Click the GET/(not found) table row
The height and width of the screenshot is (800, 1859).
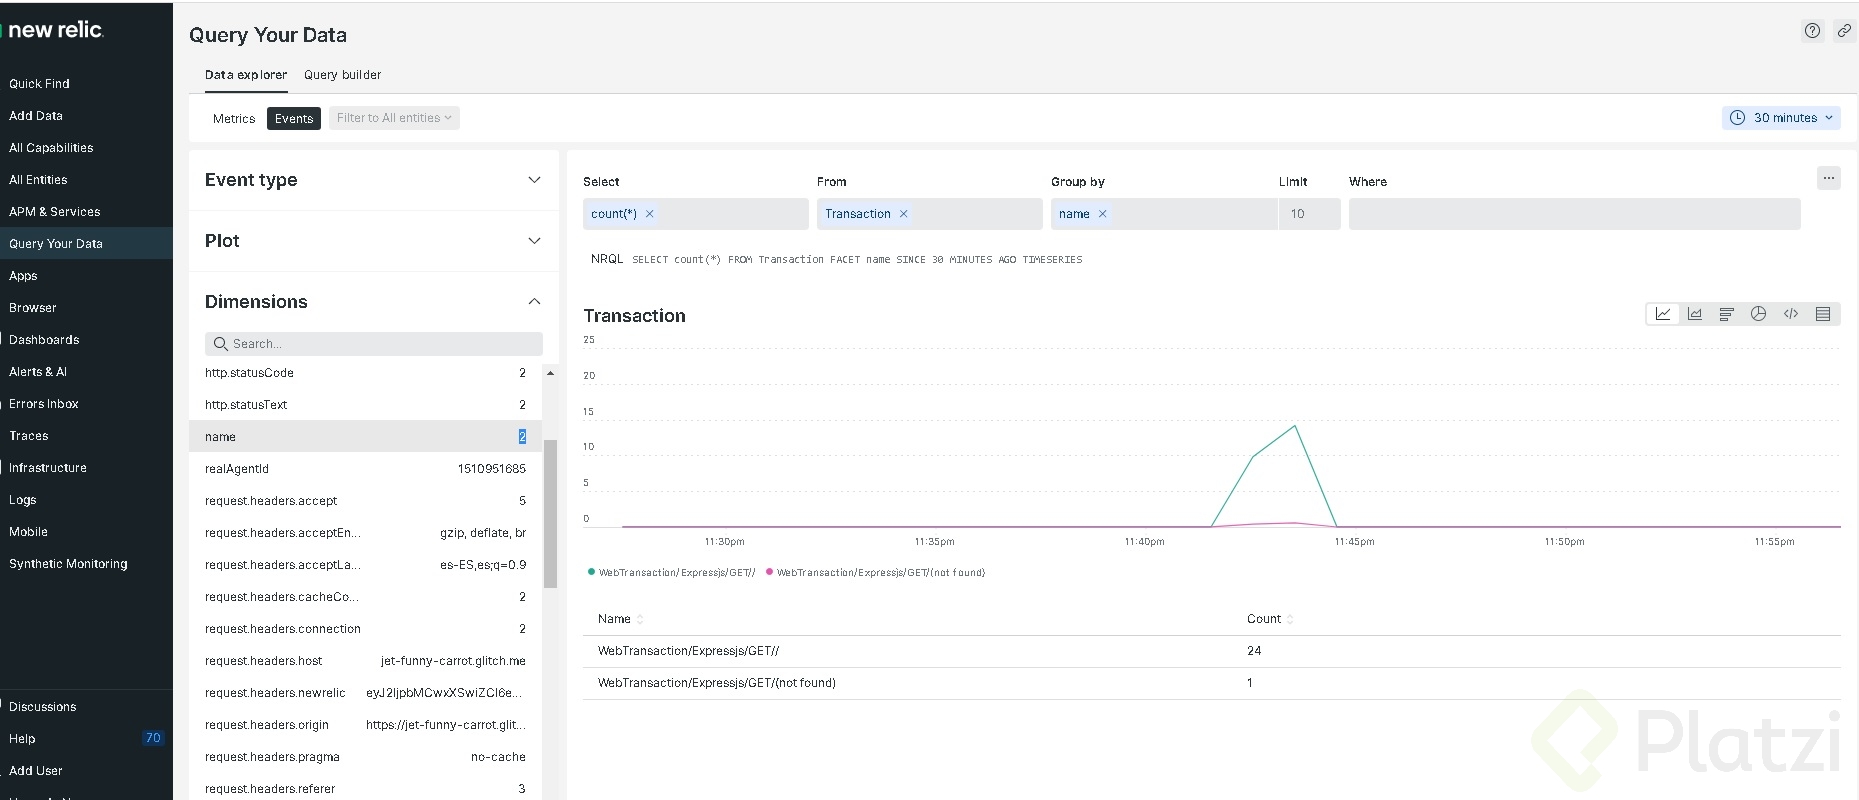point(1211,683)
